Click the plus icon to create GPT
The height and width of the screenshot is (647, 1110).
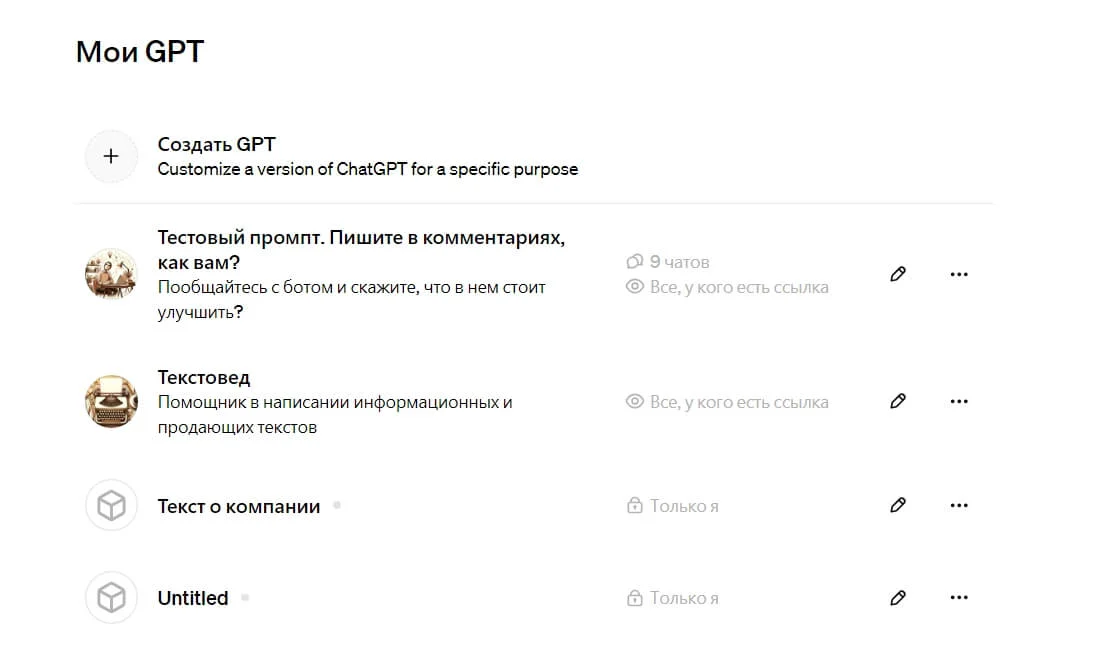pos(111,157)
